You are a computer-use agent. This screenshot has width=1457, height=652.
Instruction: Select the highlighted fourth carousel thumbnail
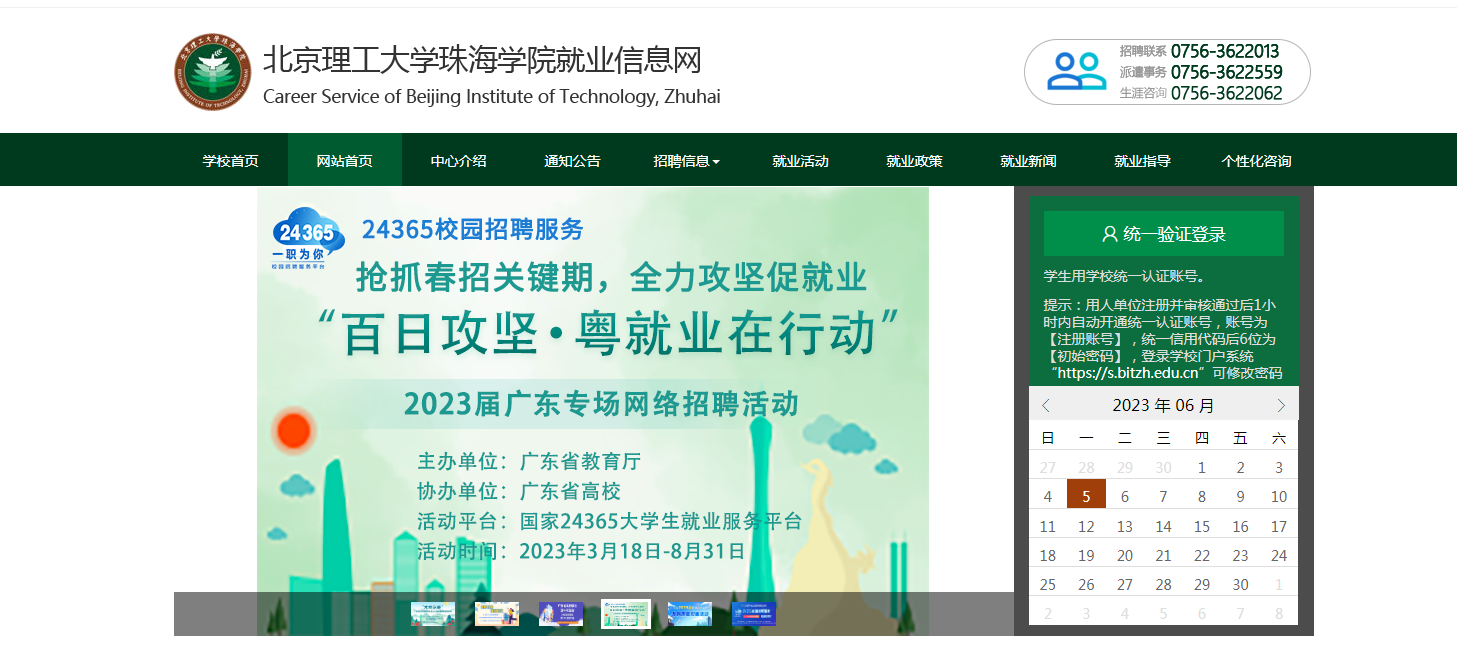pyautogui.click(x=626, y=614)
